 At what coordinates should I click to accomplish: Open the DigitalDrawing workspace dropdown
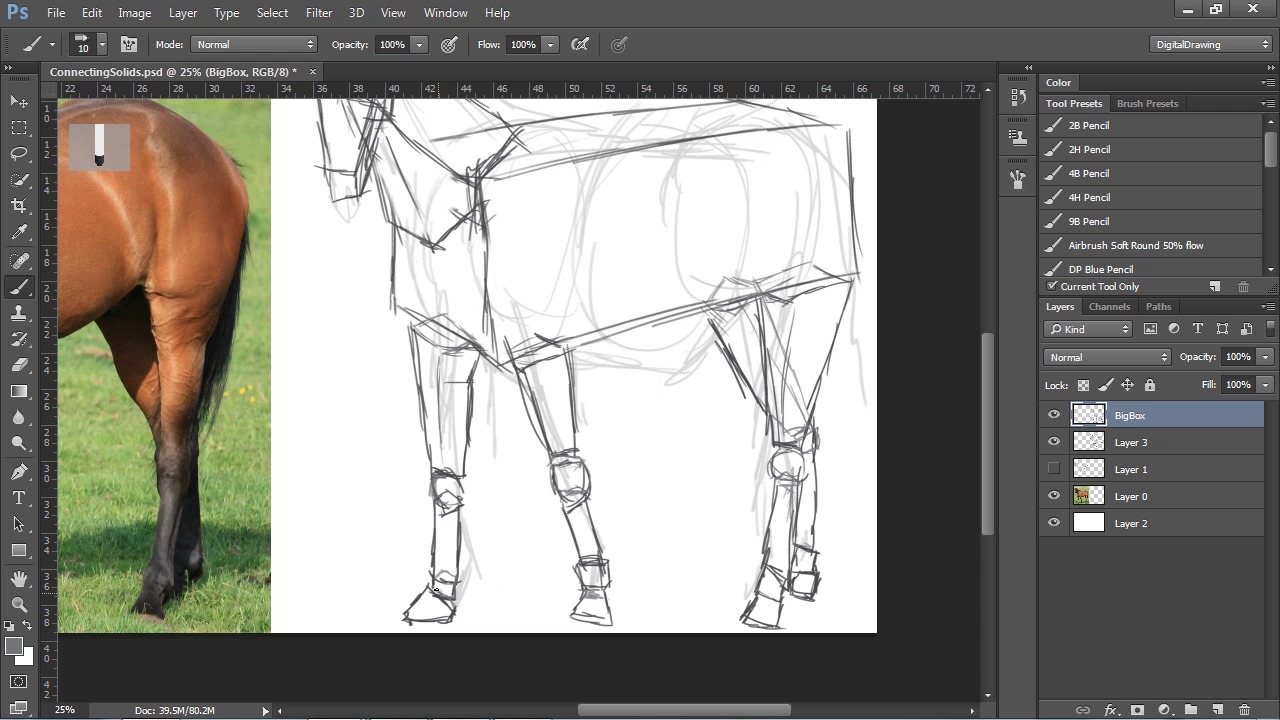[x=1210, y=44]
